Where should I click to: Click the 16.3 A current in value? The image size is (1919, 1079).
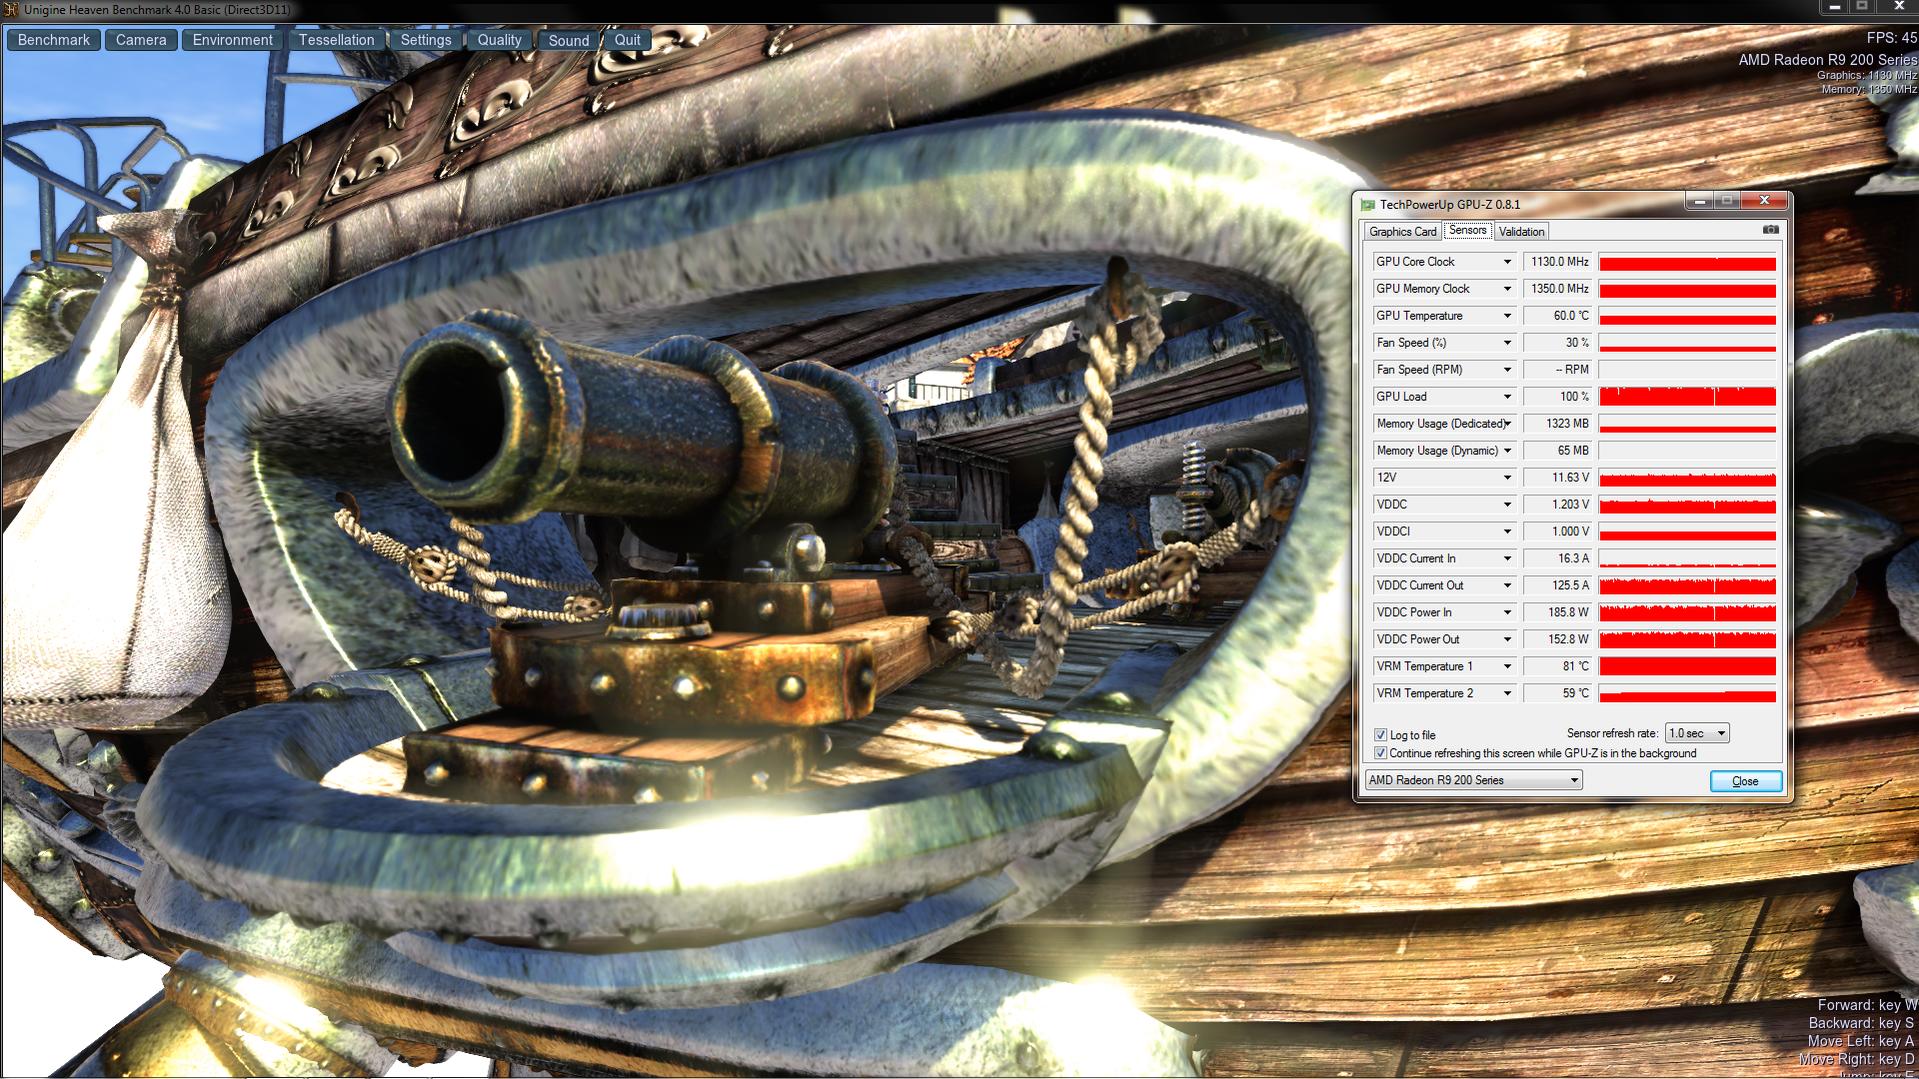(x=1558, y=559)
